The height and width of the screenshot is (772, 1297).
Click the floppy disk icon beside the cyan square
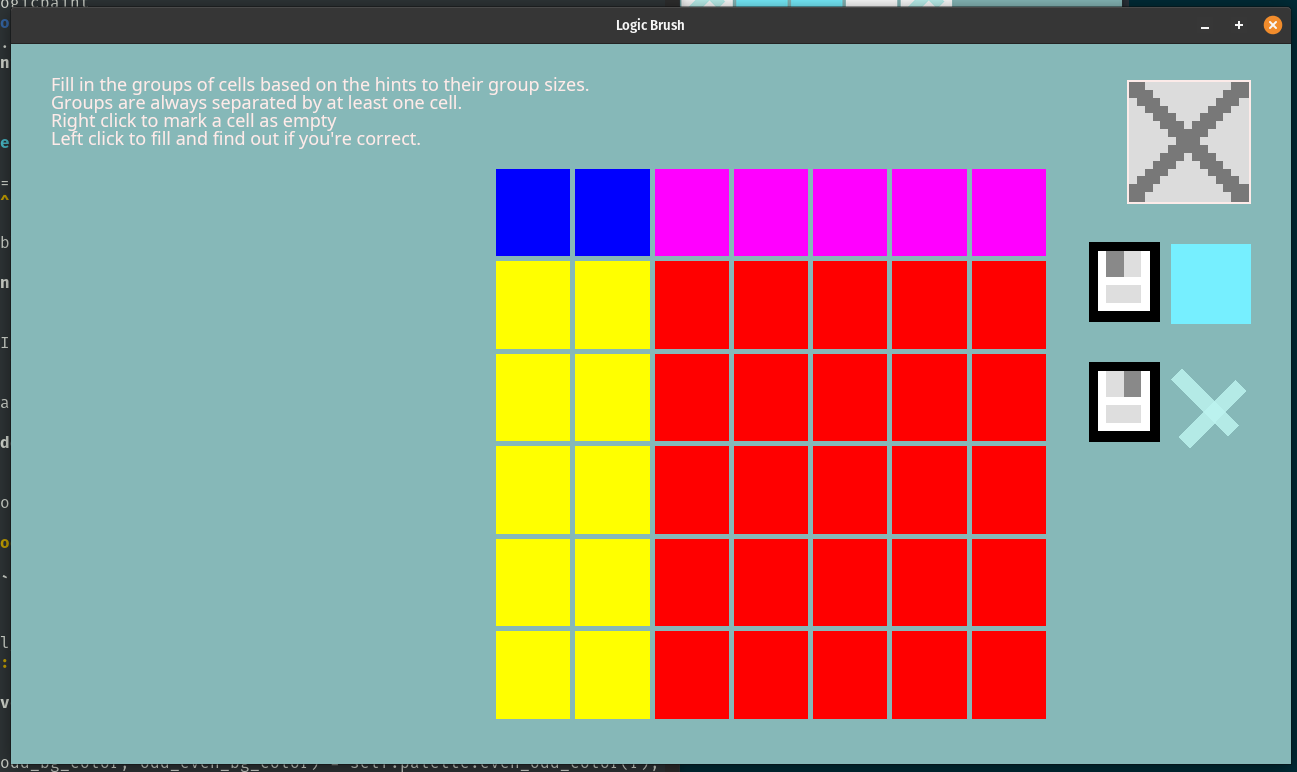(1124, 282)
